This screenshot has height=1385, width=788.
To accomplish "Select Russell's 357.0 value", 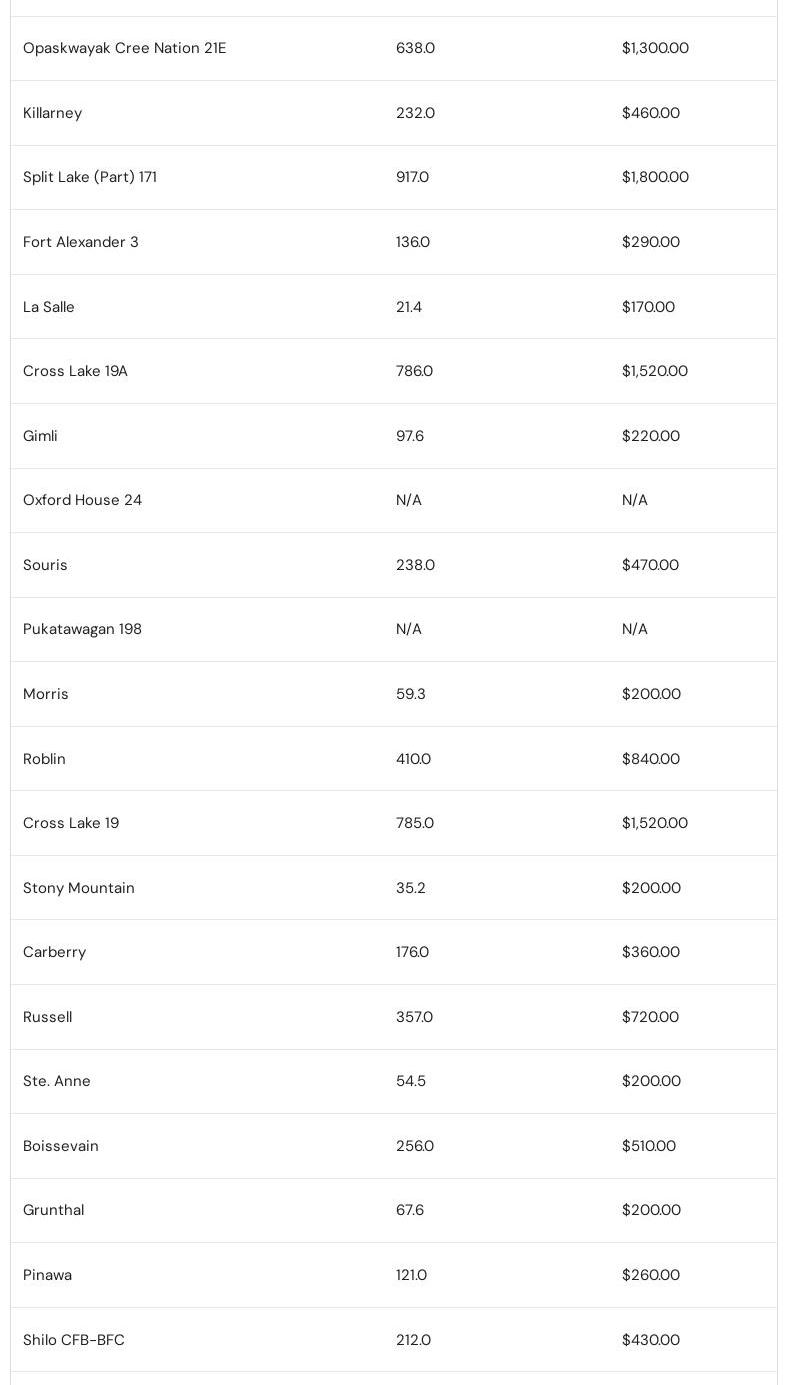I will tap(414, 1017).
